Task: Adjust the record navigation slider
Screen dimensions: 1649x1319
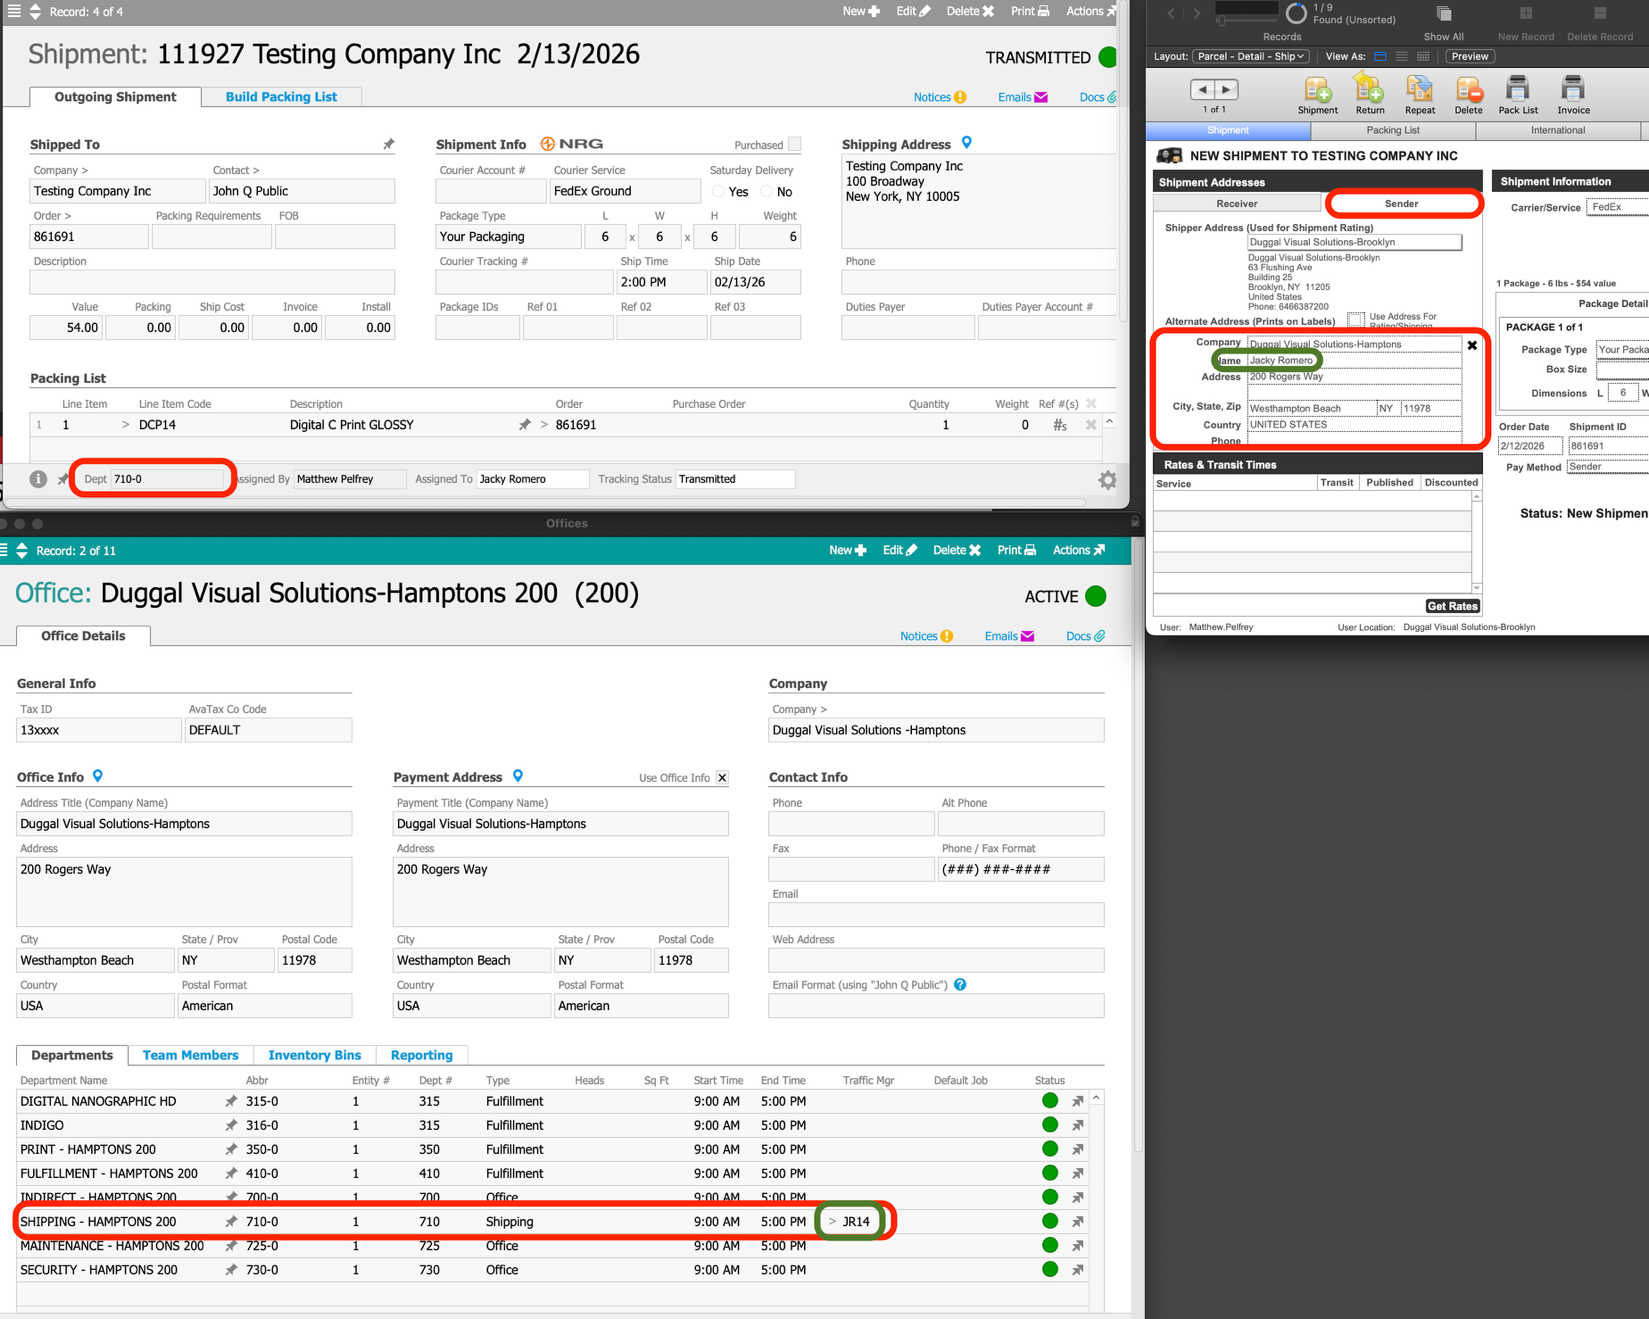Action: click(1222, 20)
